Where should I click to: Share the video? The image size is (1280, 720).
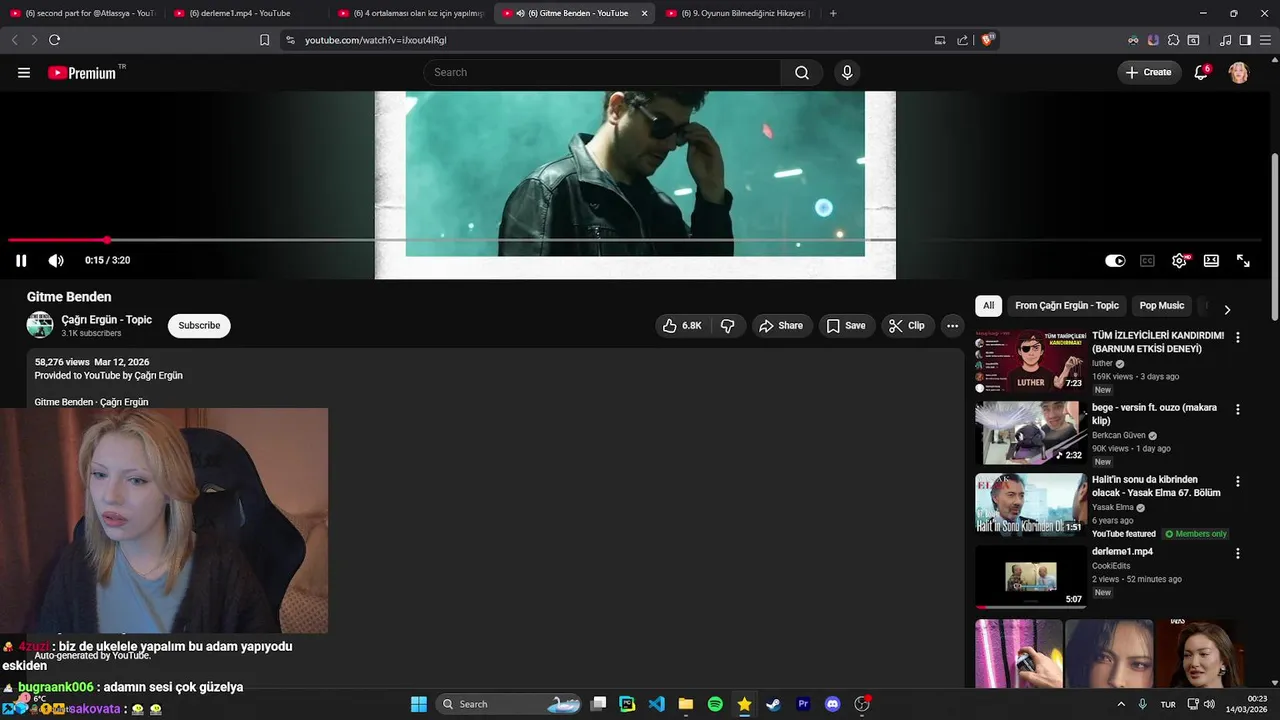click(780, 325)
